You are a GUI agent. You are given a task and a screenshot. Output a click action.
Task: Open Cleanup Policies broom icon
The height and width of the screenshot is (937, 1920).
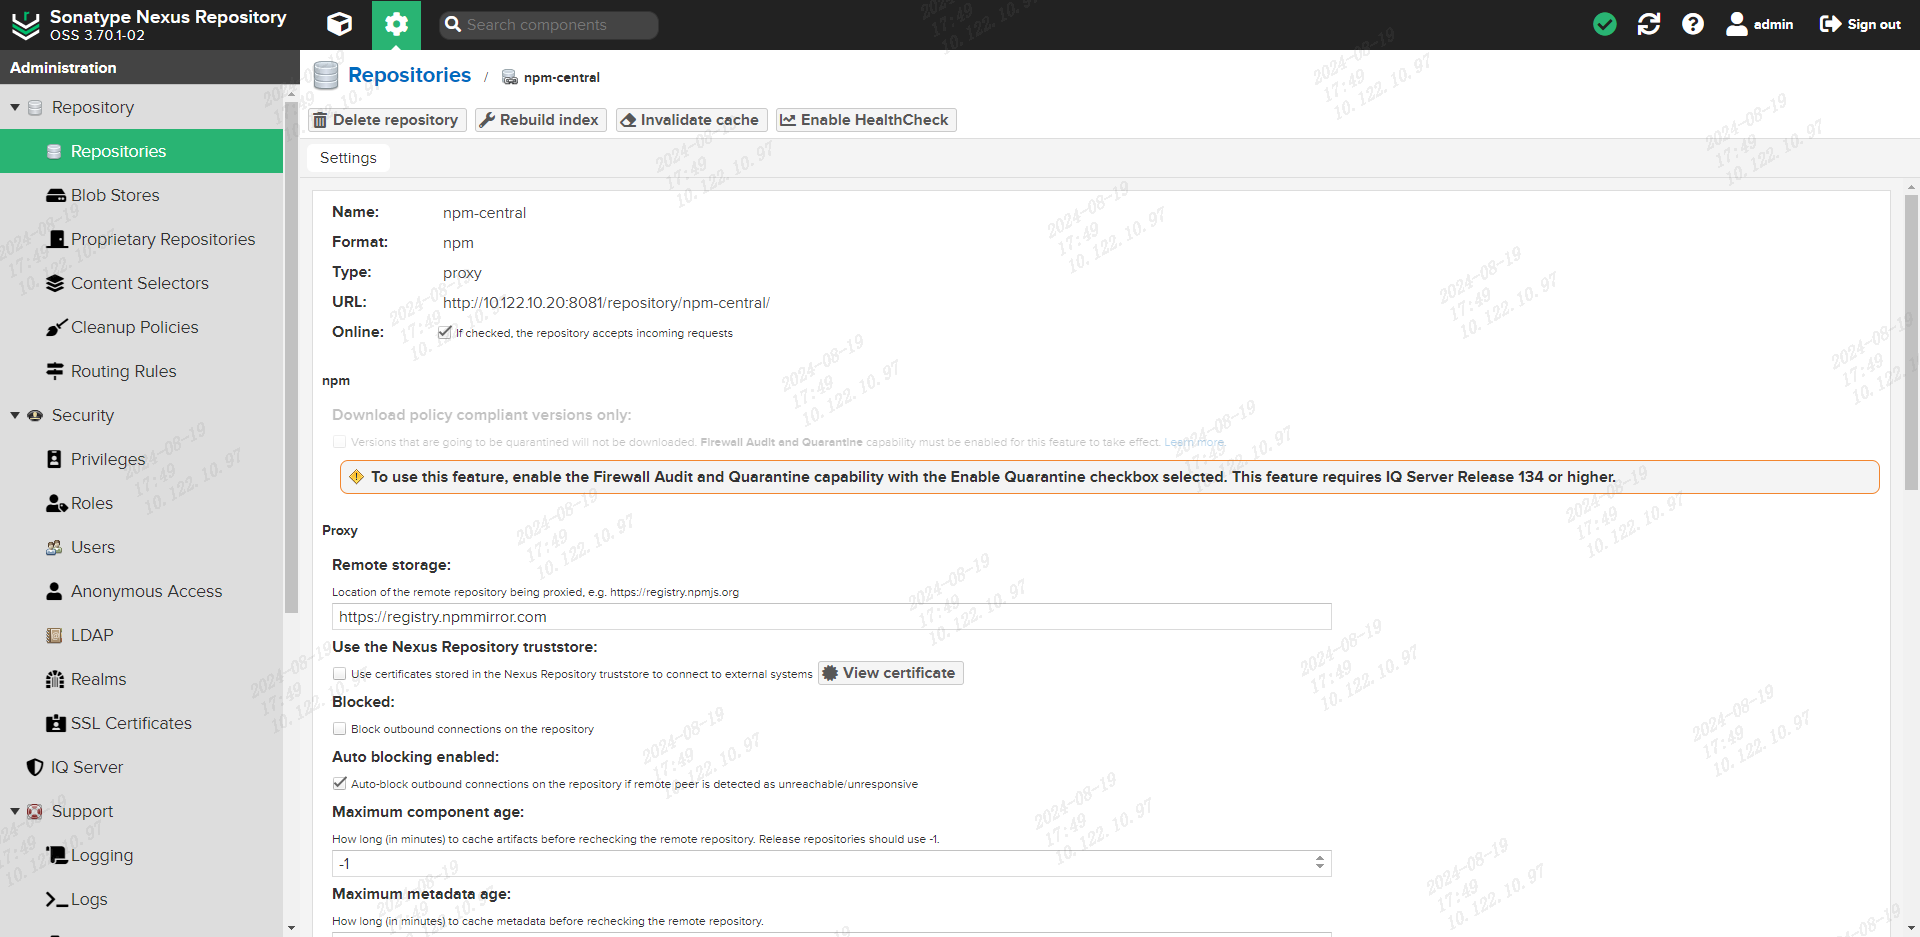point(56,327)
